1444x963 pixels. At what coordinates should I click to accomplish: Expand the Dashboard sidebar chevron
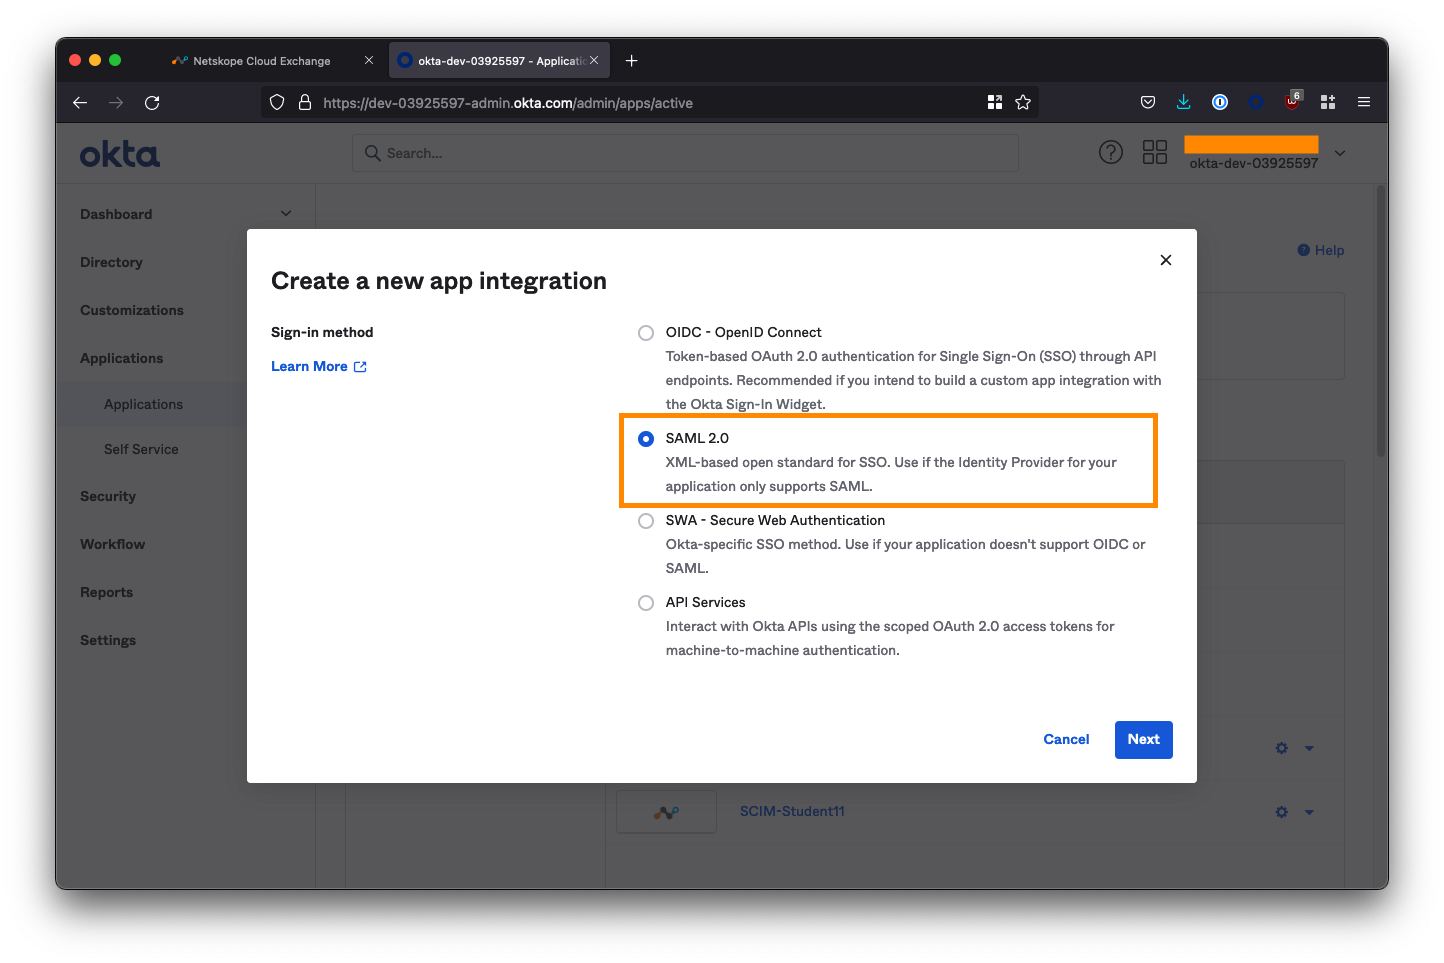(x=286, y=214)
